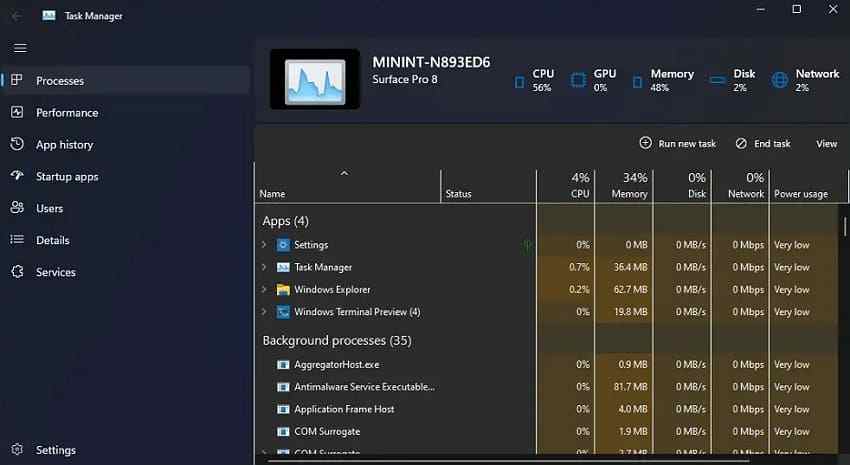The width and height of the screenshot is (850, 465).
Task: Click the Task Manager title bar icon
Action: click(49, 16)
